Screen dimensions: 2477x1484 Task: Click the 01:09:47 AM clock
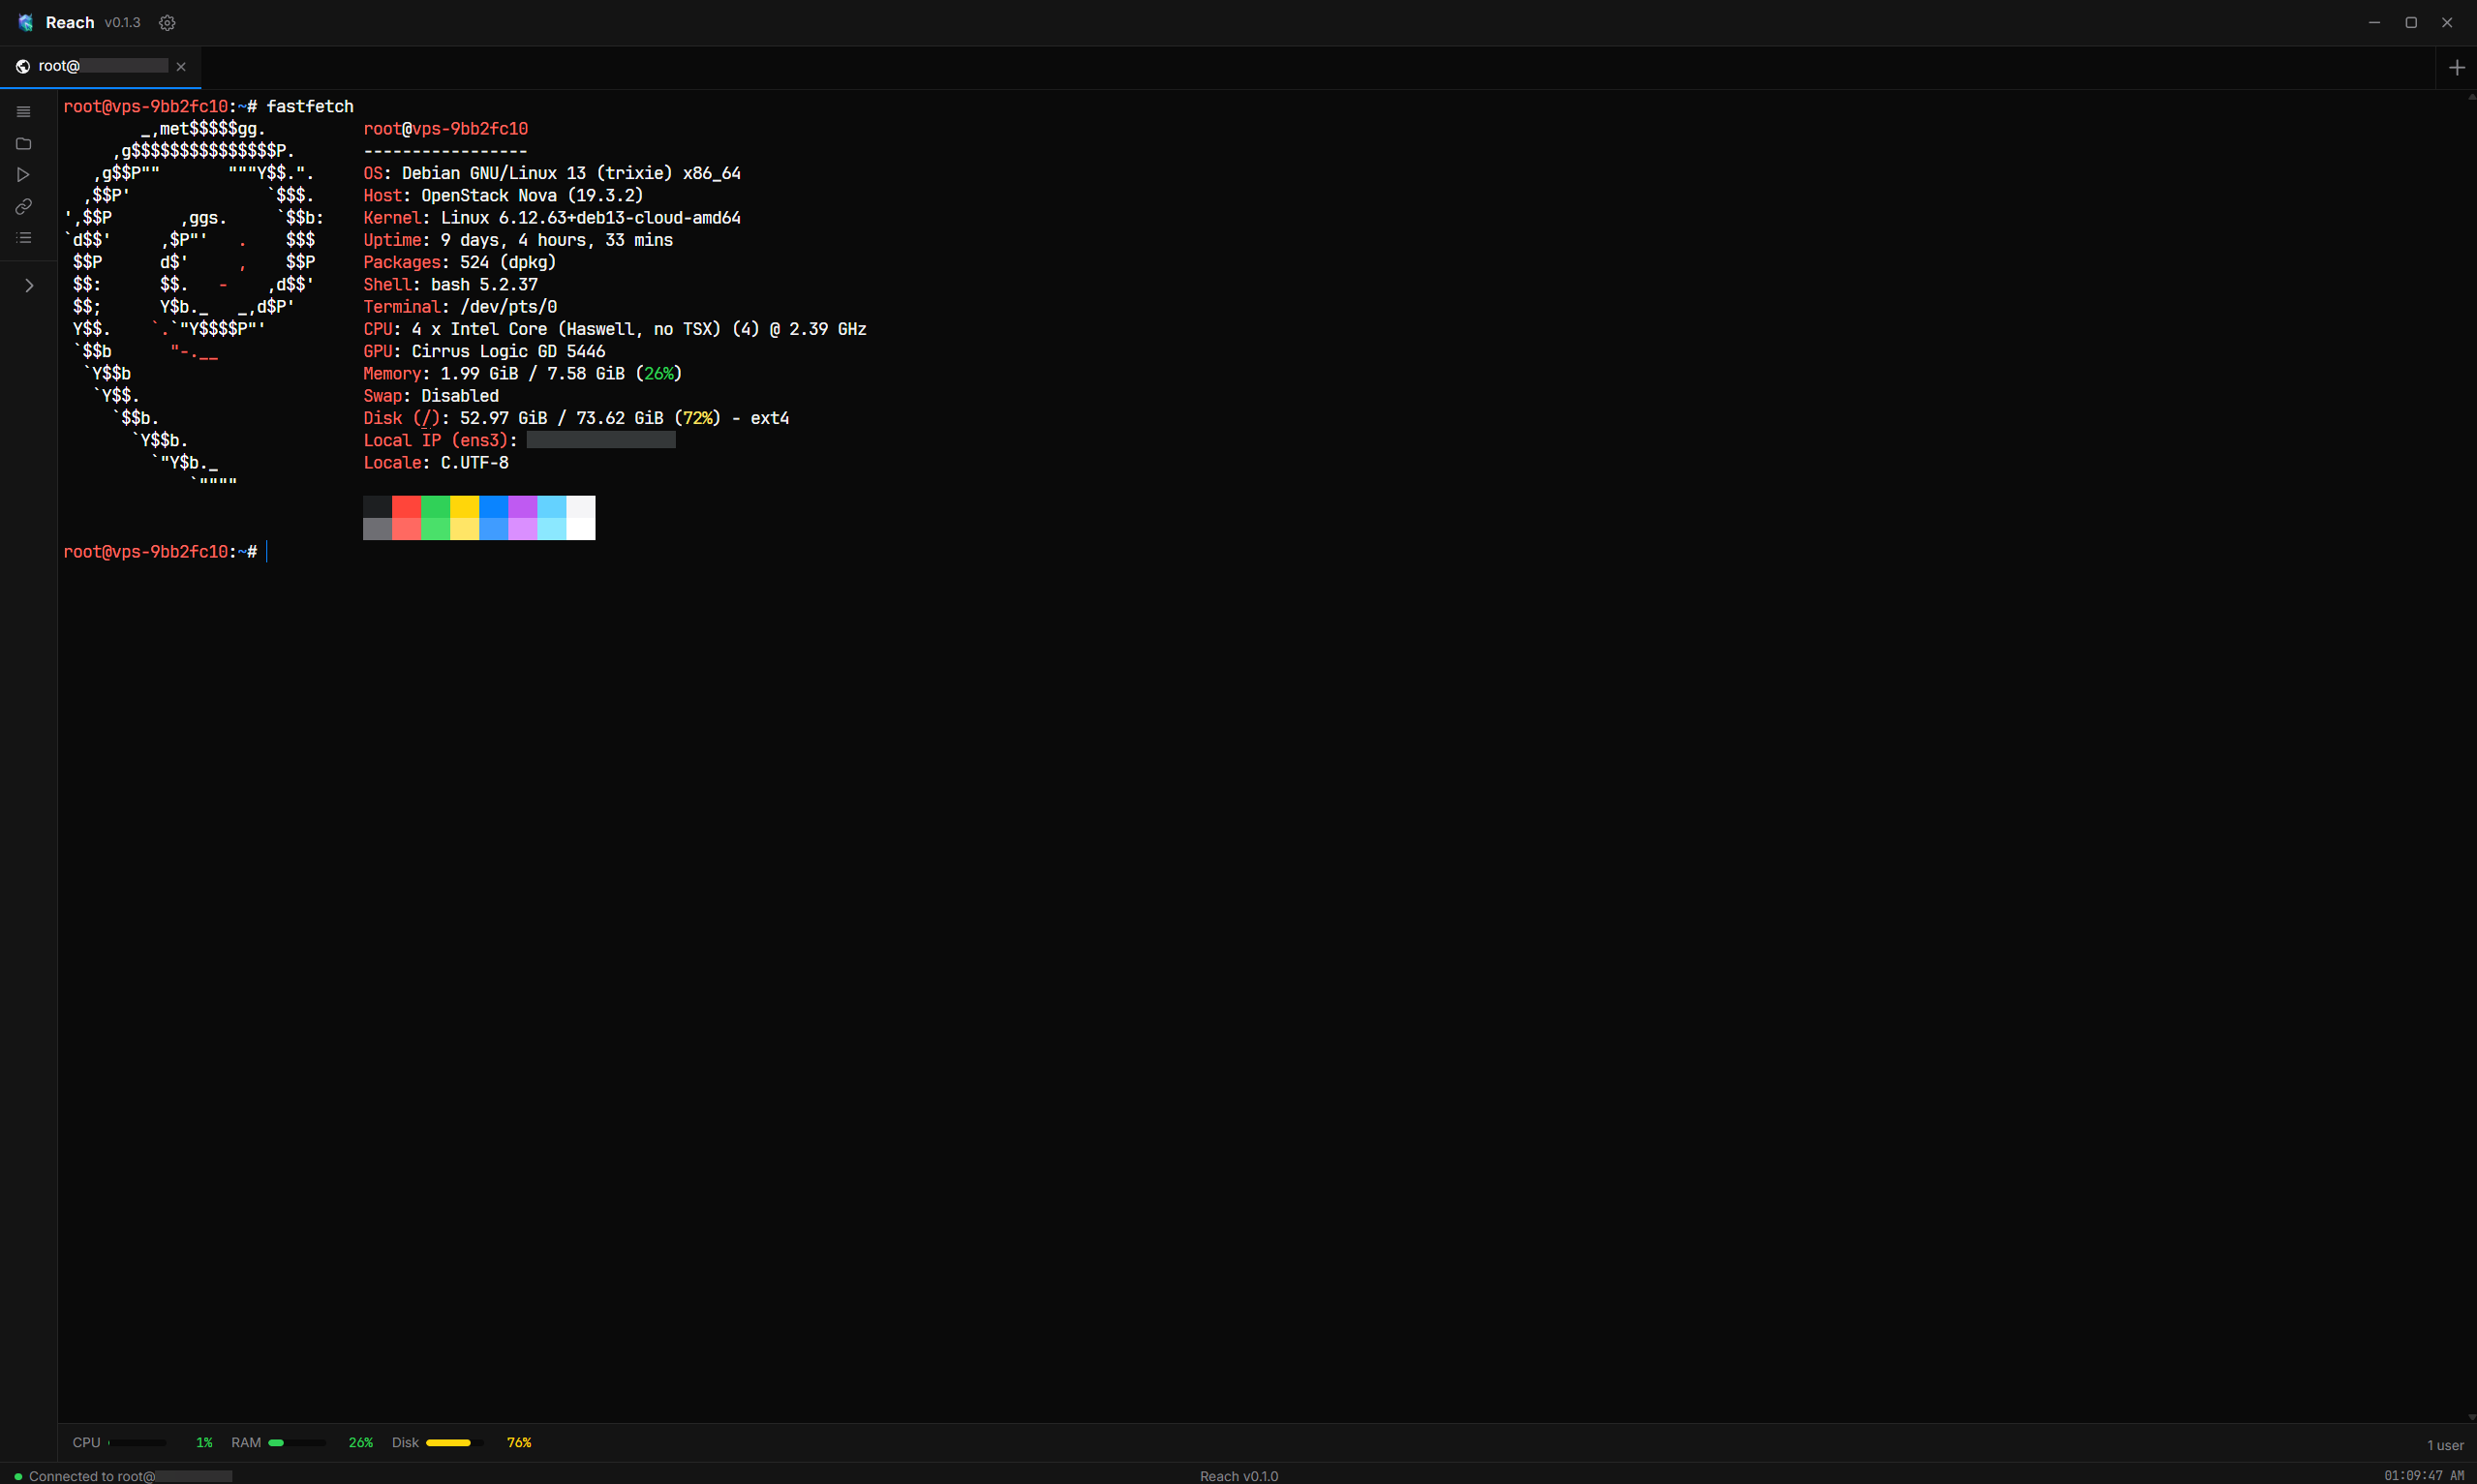(2424, 1476)
